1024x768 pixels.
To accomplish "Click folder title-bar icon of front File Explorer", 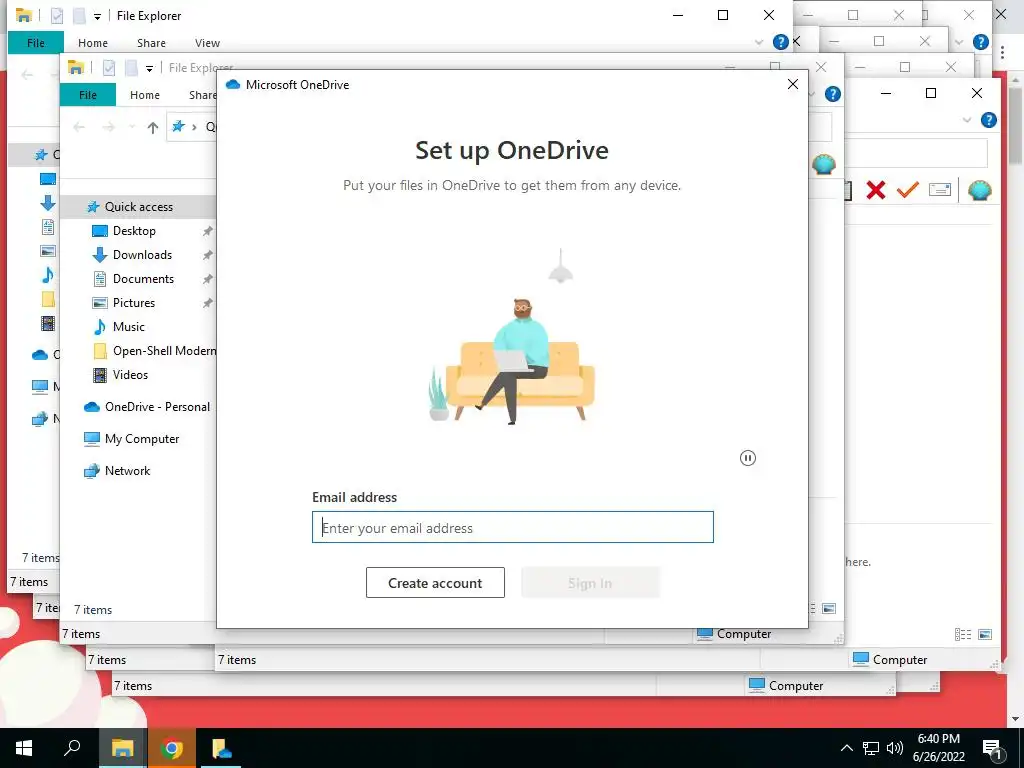I will tap(76, 67).
